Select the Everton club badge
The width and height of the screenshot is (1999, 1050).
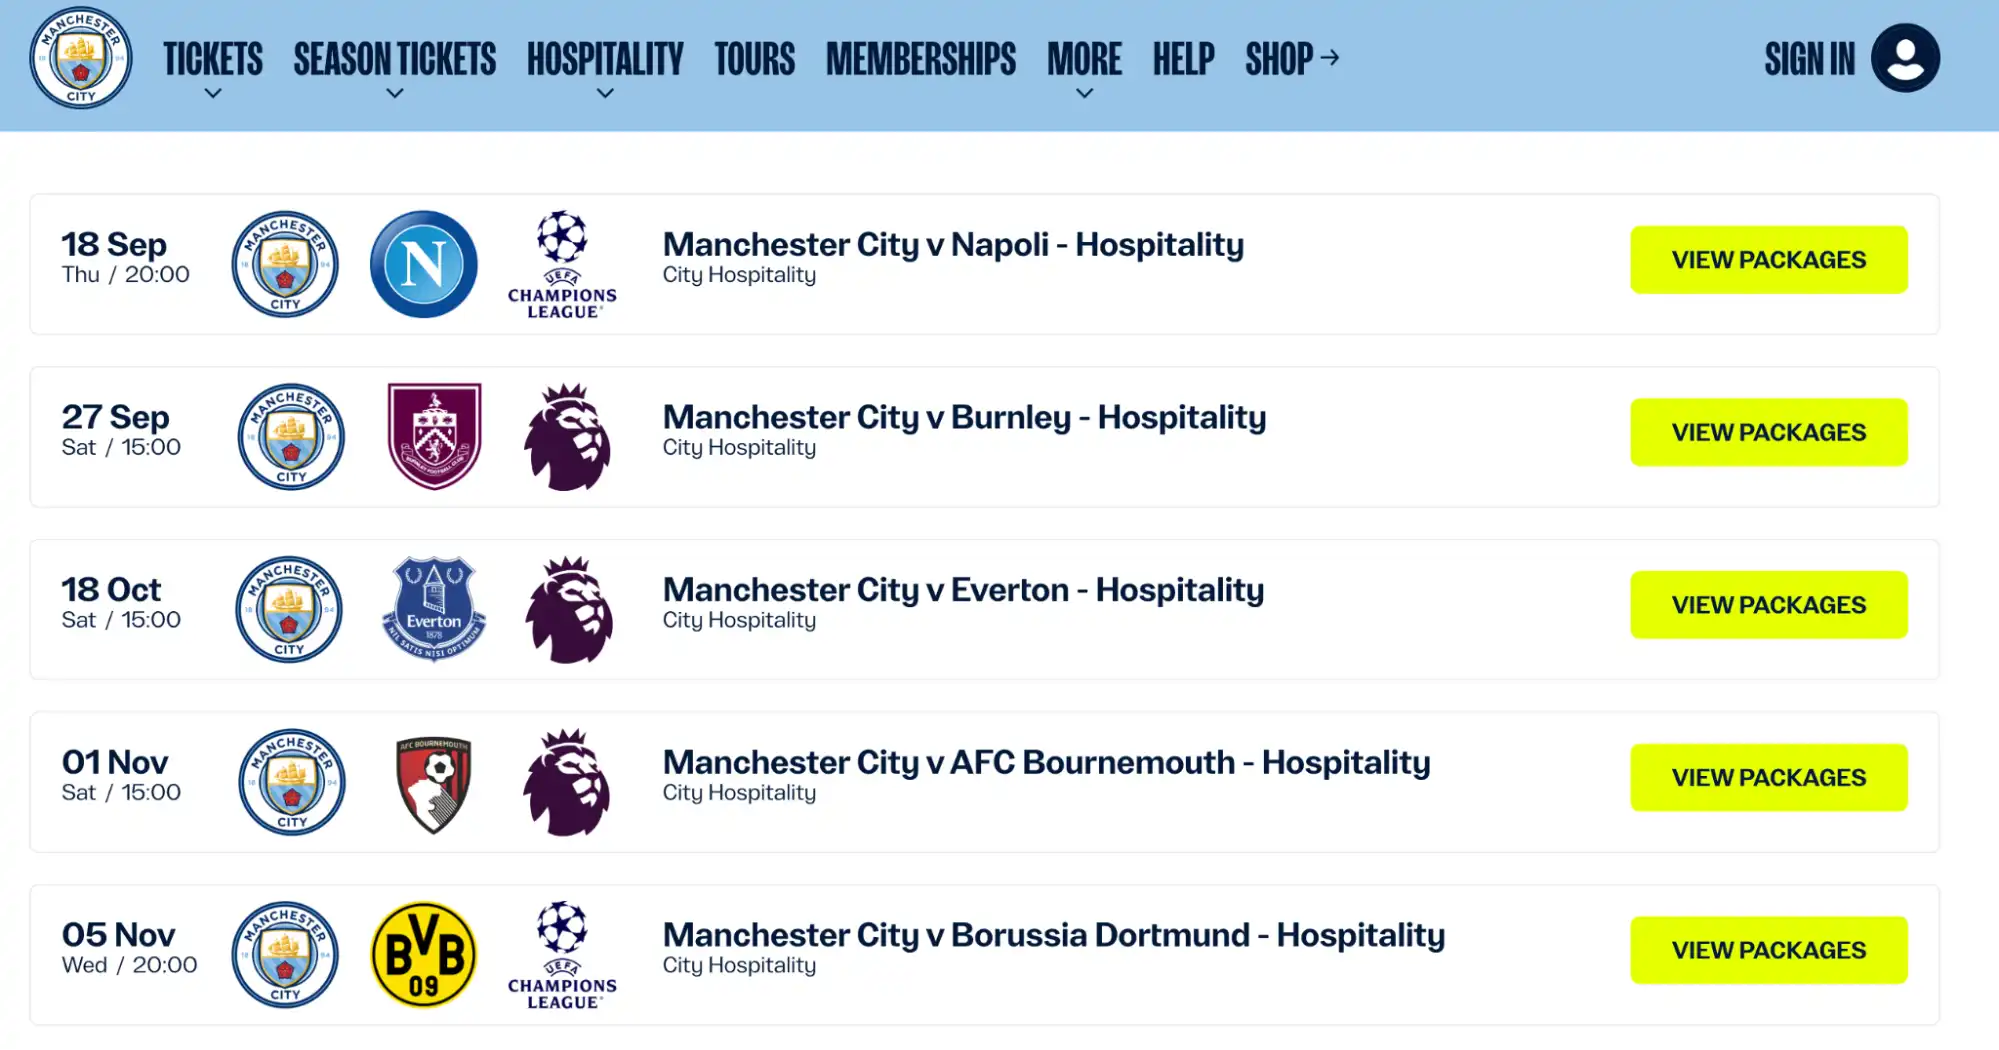(434, 609)
